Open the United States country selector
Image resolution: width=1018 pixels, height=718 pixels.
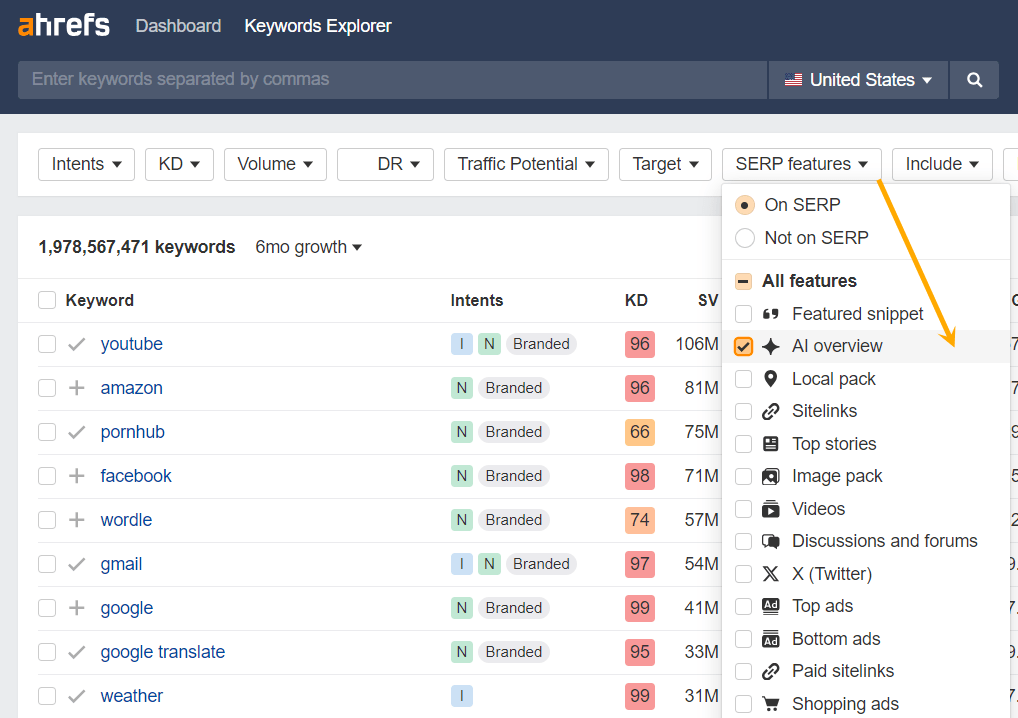[858, 79]
